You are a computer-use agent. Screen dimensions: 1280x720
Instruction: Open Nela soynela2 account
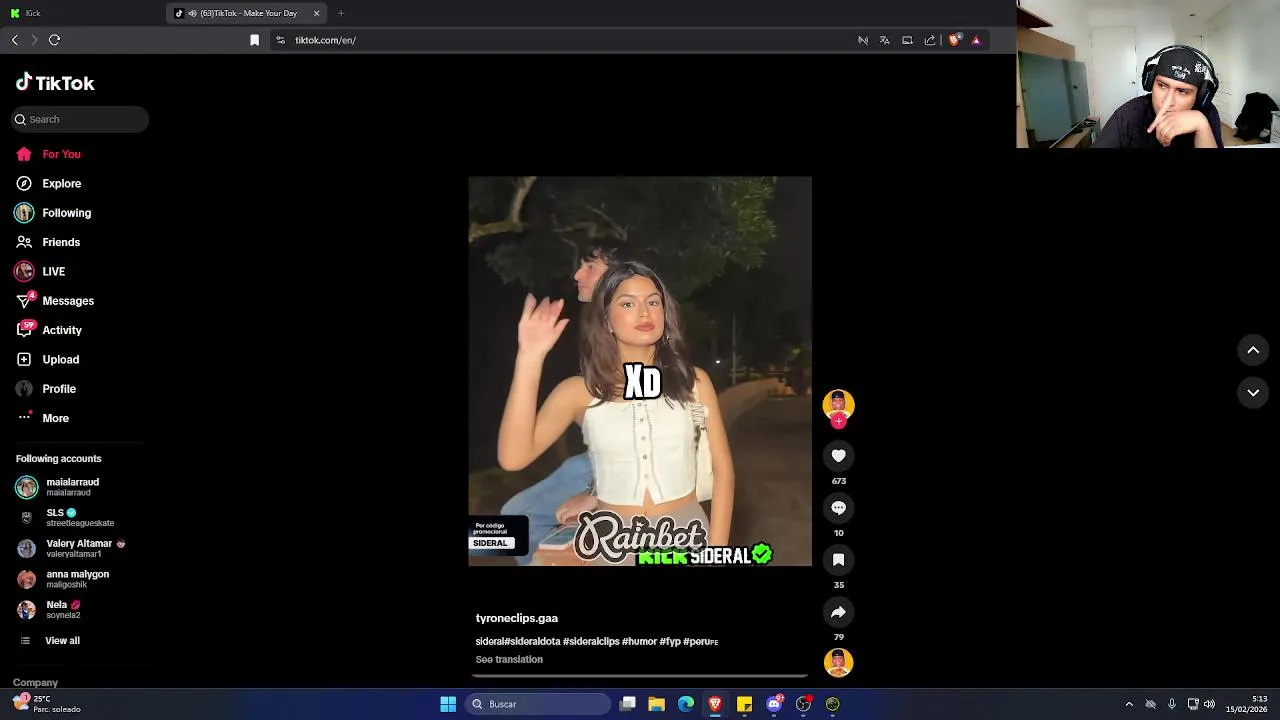[x=50, y=609]
